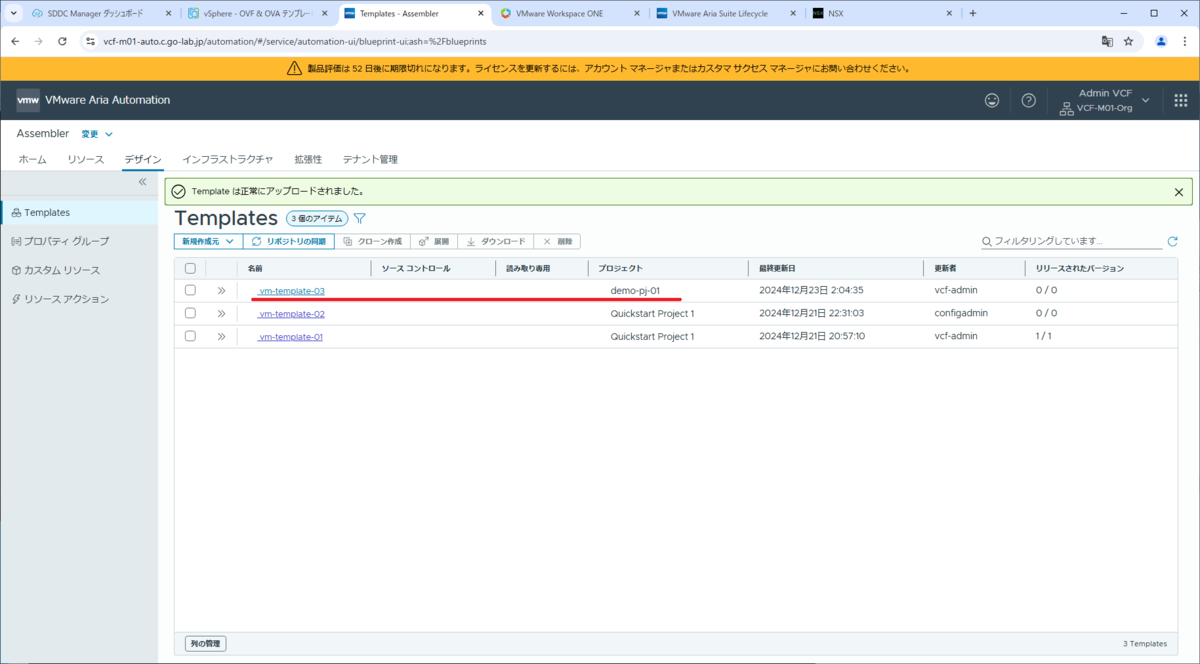Switch to the ホーム tab
This screenshot has height=664, width=1200.
pyautogui.click(x=32, y=159)
